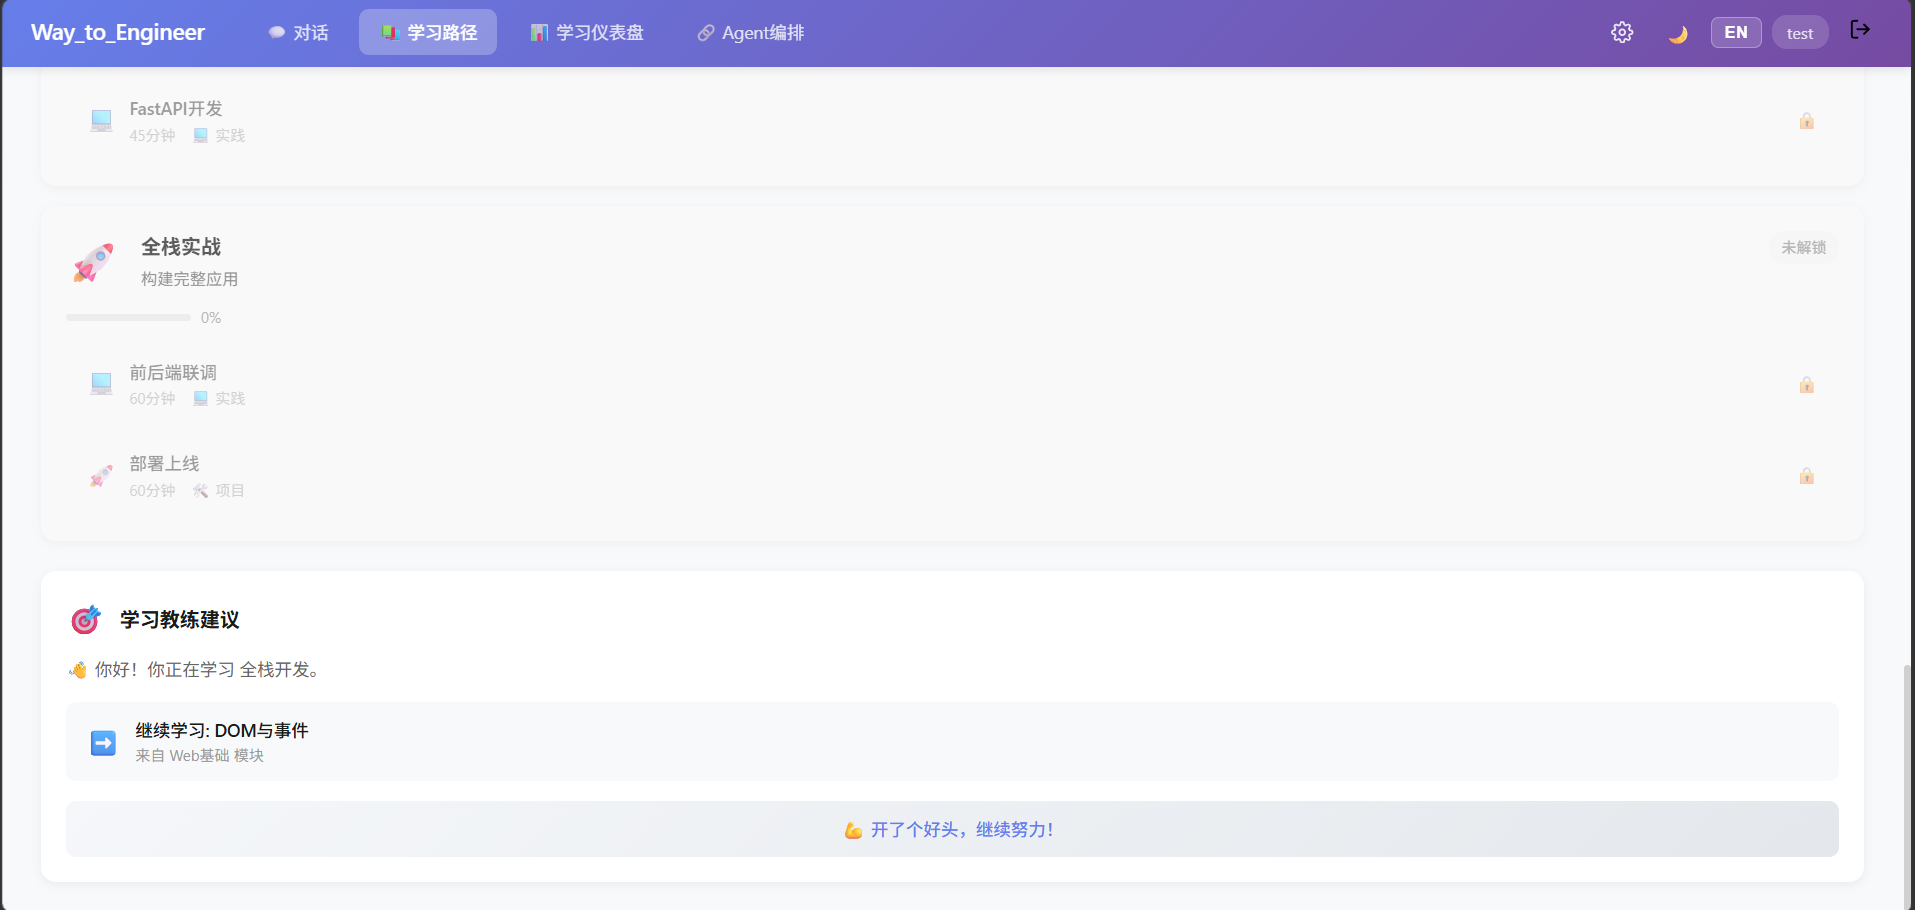Switch to the 对话 tab
Image resolution: width=1915 pixels, height=910 pixels.
[298, 33]
